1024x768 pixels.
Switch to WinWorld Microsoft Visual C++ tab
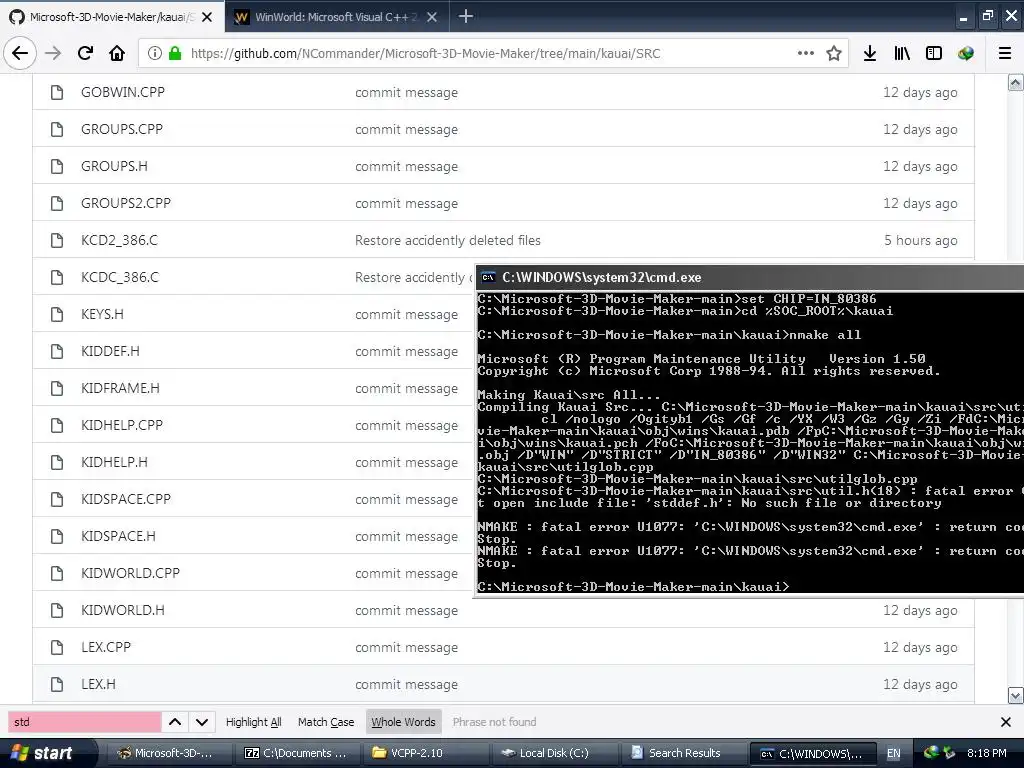click(337, 17)
